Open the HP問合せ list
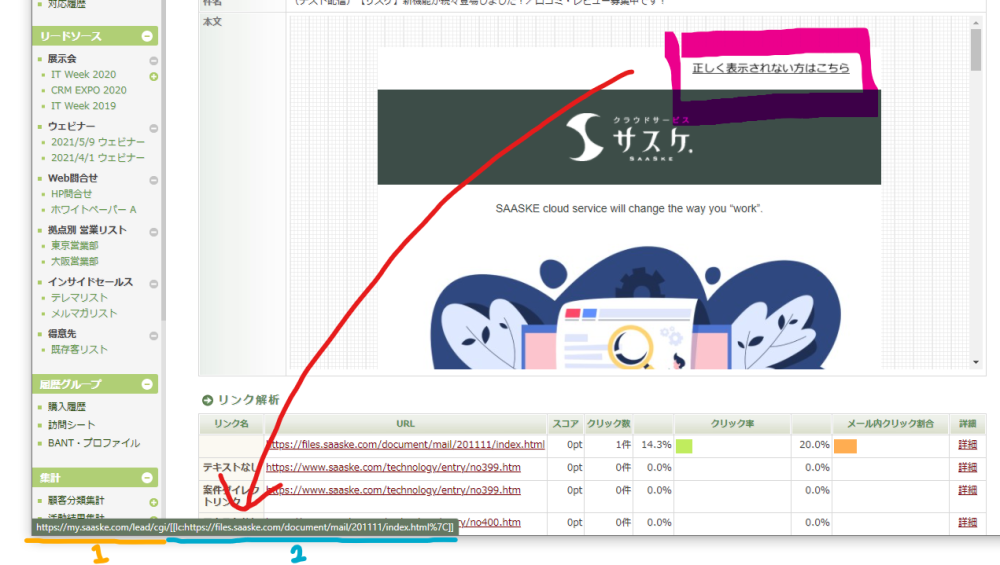Screen dimensions: 1000x565 tap(71, 194)
